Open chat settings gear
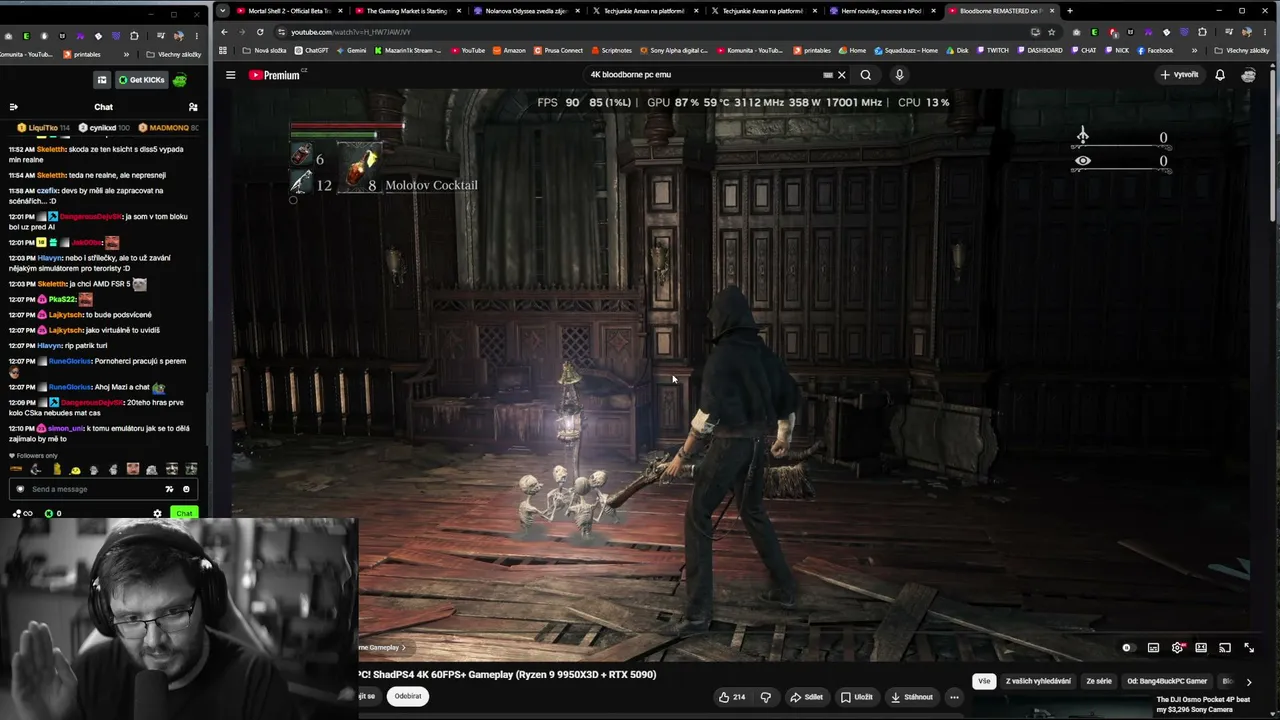 click(x=157, y=514)
